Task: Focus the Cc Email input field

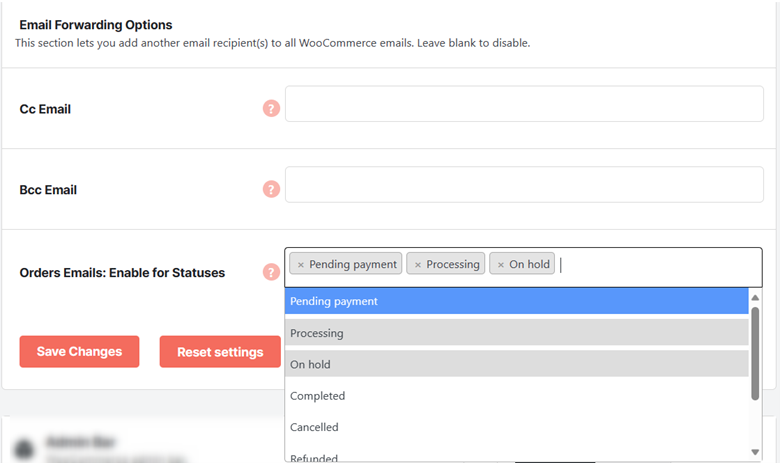Action: click(524, 103)
